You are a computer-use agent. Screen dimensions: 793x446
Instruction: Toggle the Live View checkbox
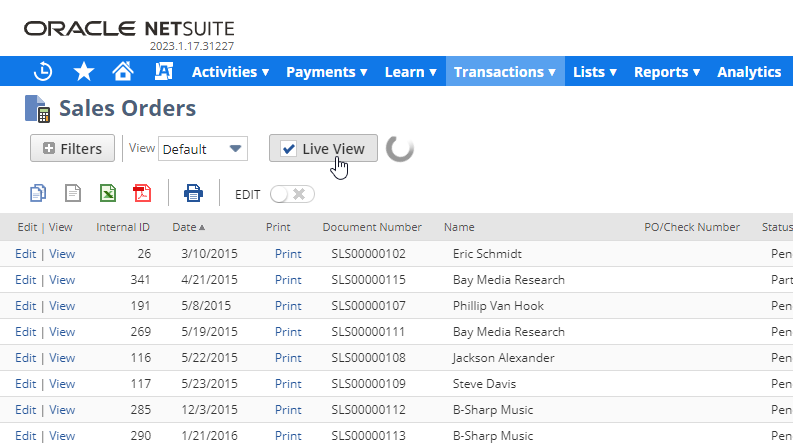click(x=288, y=149)
